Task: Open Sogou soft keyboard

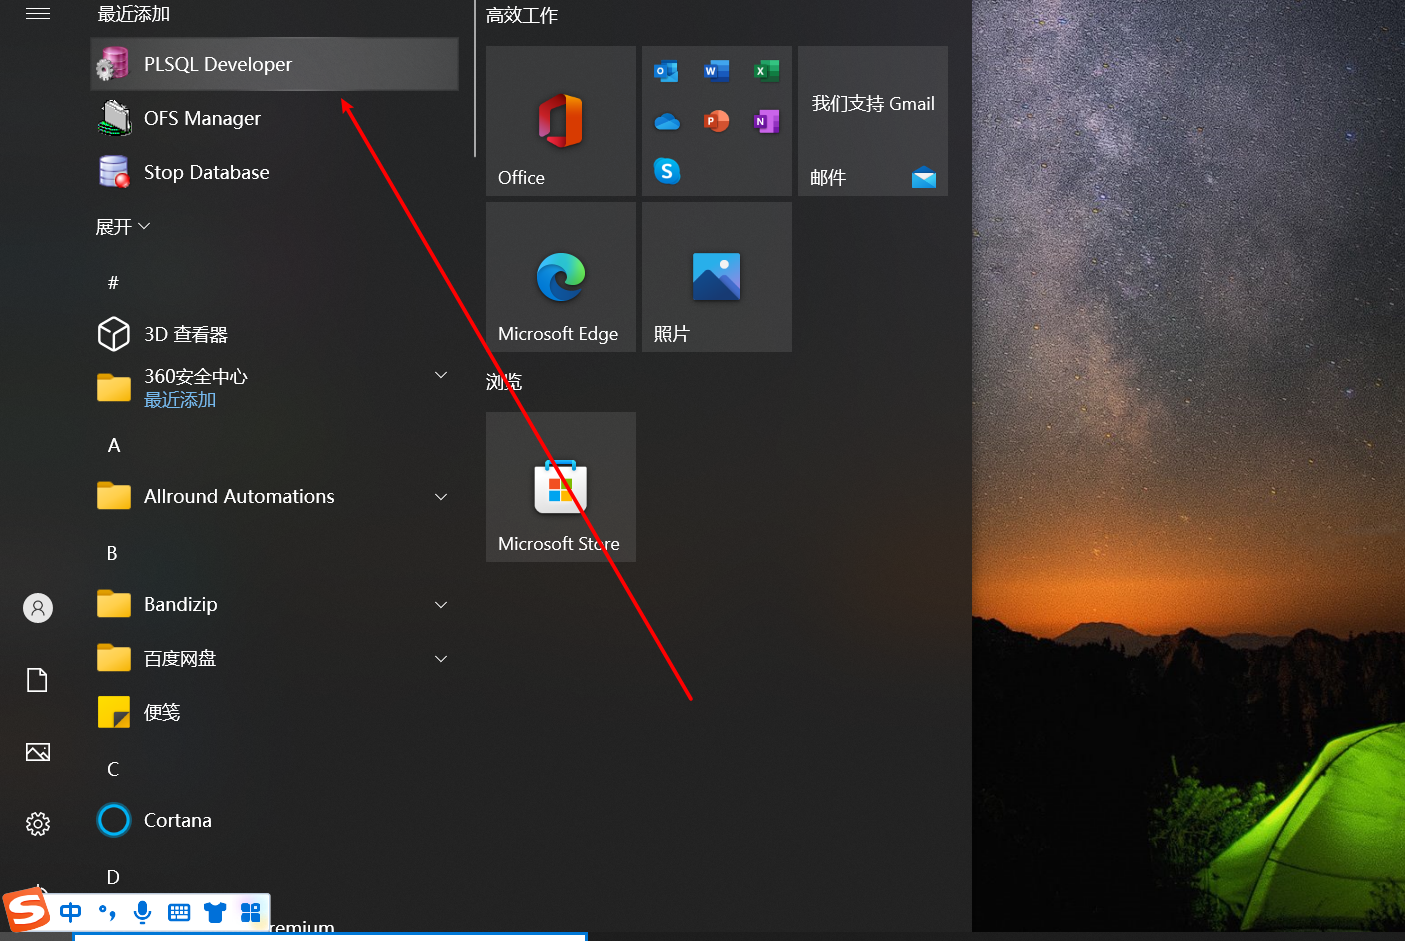Action: tap(179, 912)
